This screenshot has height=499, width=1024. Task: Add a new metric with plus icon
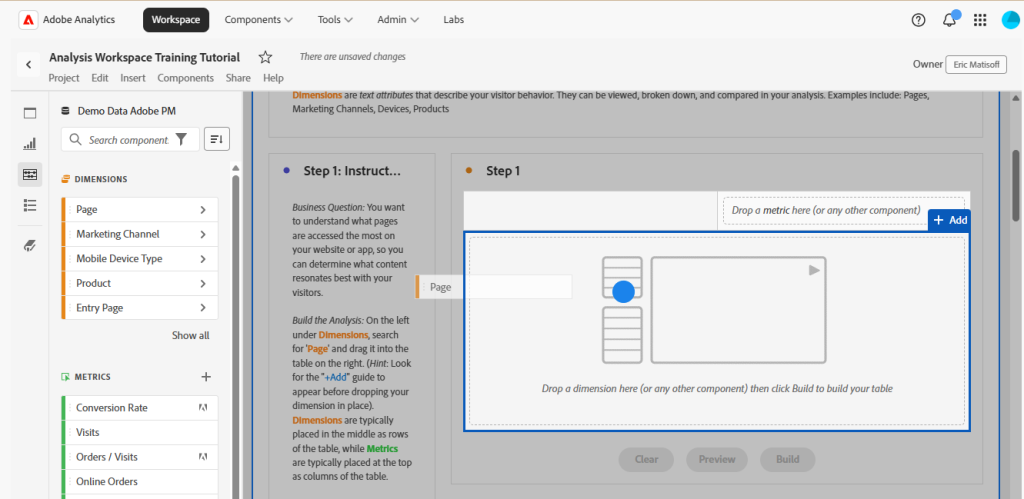(x=206, y=377)
